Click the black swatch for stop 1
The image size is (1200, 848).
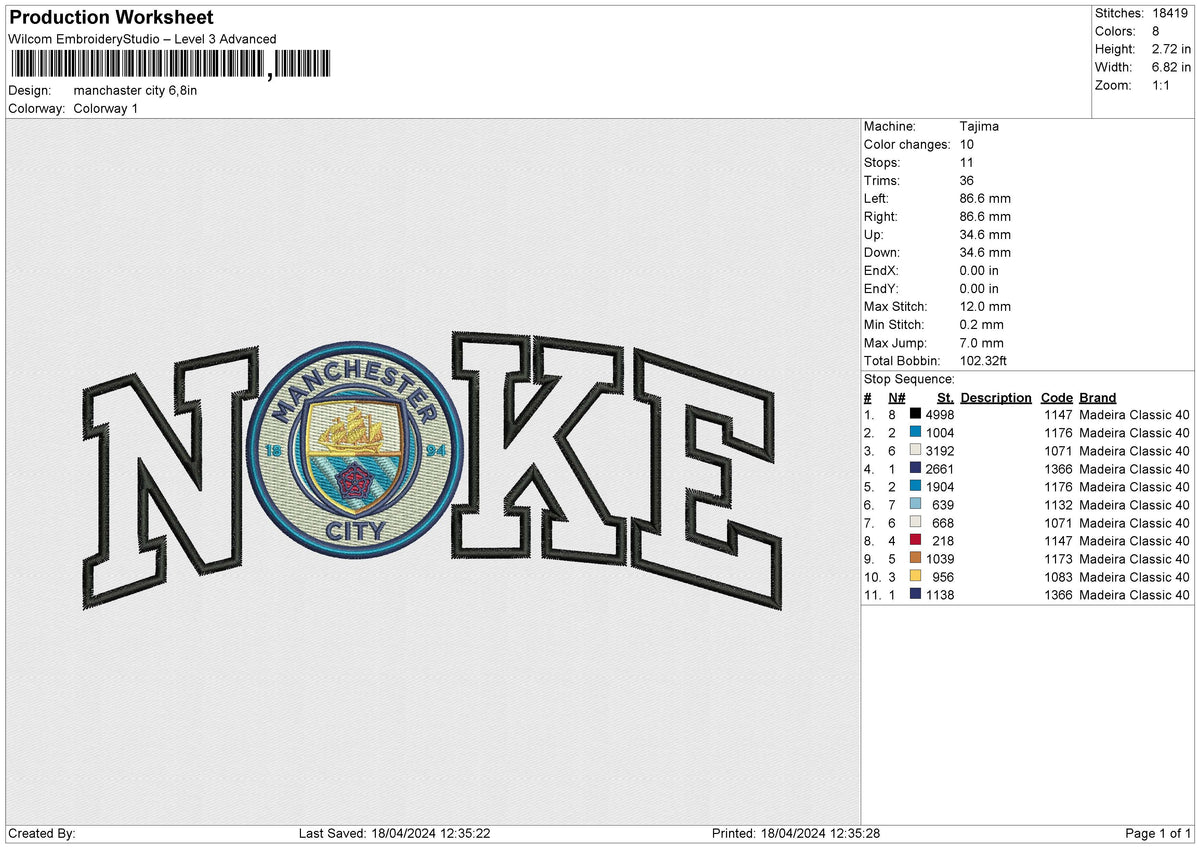[915, 413]
